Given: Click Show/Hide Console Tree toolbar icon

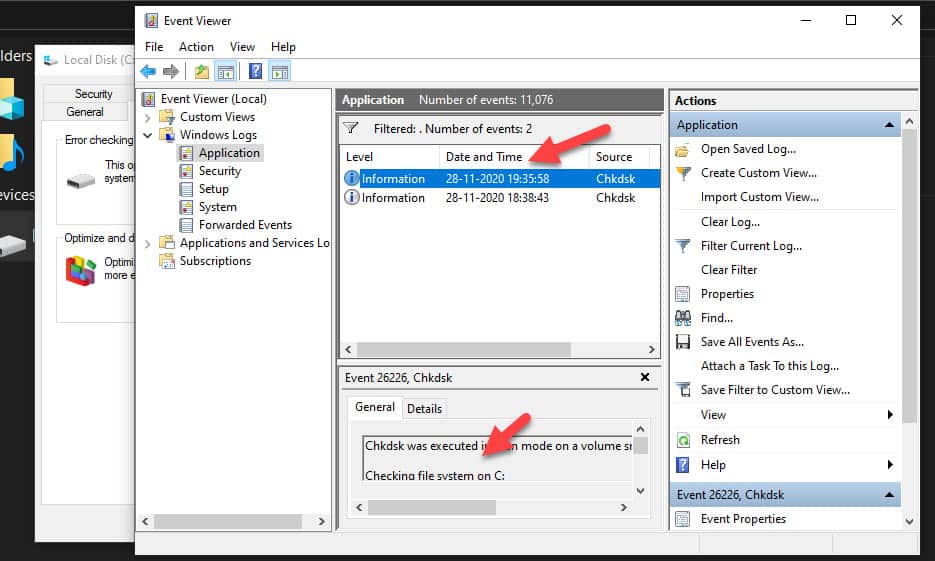Looking at the screenshot, I should pyautogui.click(x=225, y=72).
